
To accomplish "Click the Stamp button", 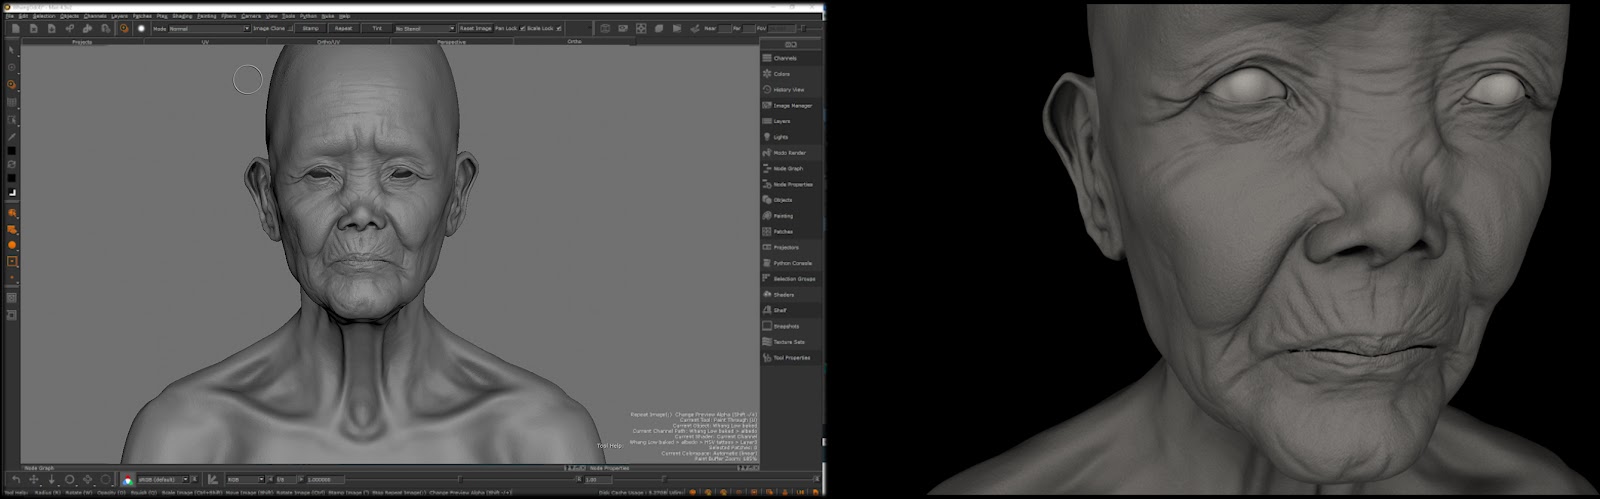I will pyautogui.click(x=310, y=28).
